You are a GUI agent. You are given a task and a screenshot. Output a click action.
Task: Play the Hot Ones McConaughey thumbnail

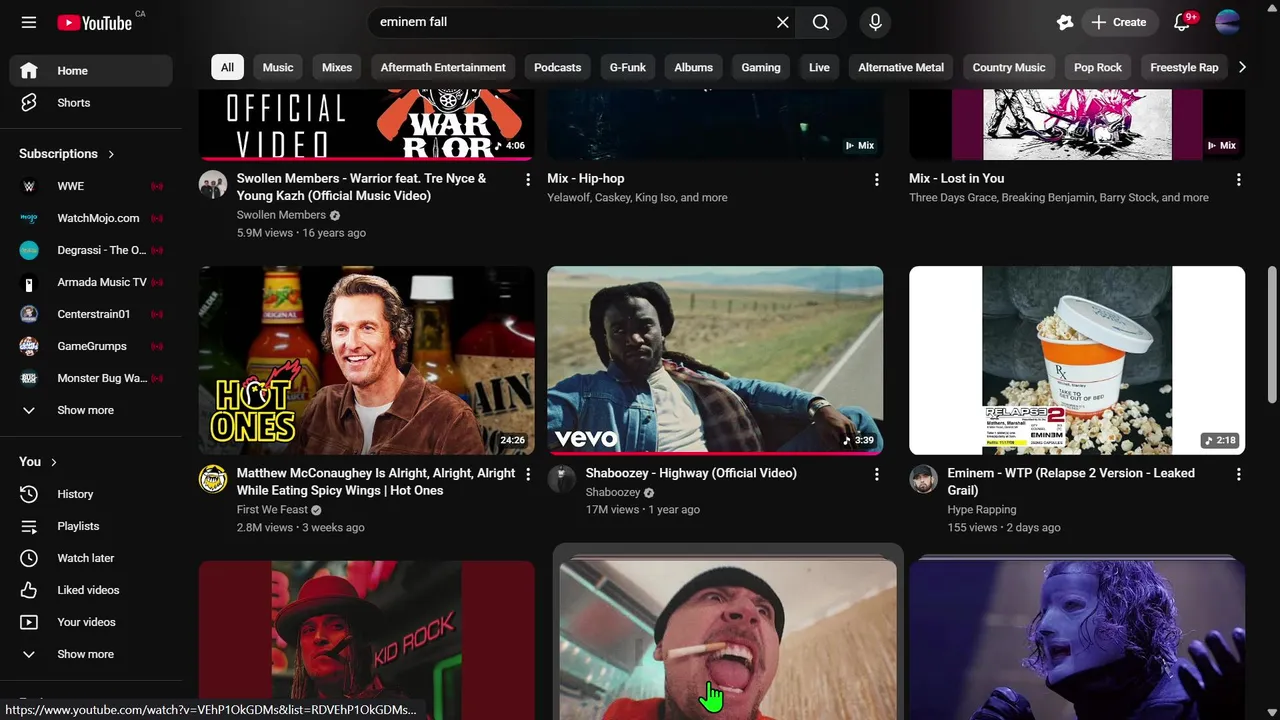pyautogui.click(x=366, y=360)
